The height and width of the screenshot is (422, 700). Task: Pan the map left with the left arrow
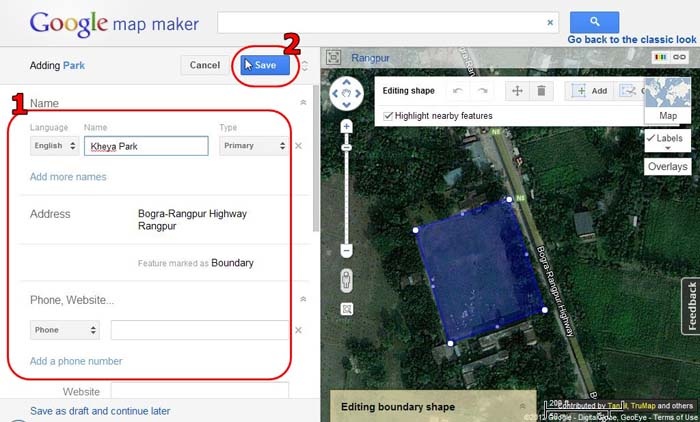[x=335, y=94]
